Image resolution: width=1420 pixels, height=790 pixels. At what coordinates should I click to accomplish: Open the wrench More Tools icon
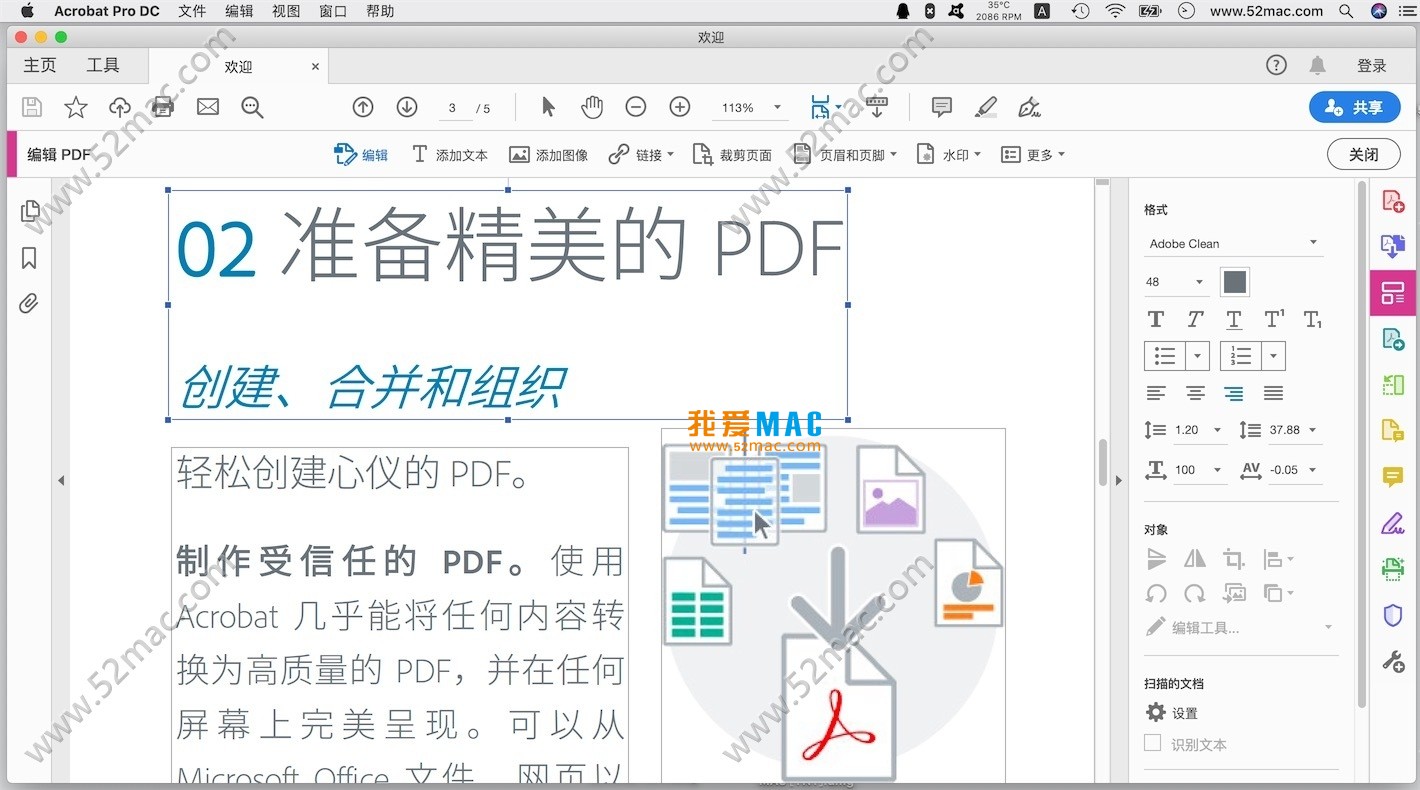point(1393,661)
